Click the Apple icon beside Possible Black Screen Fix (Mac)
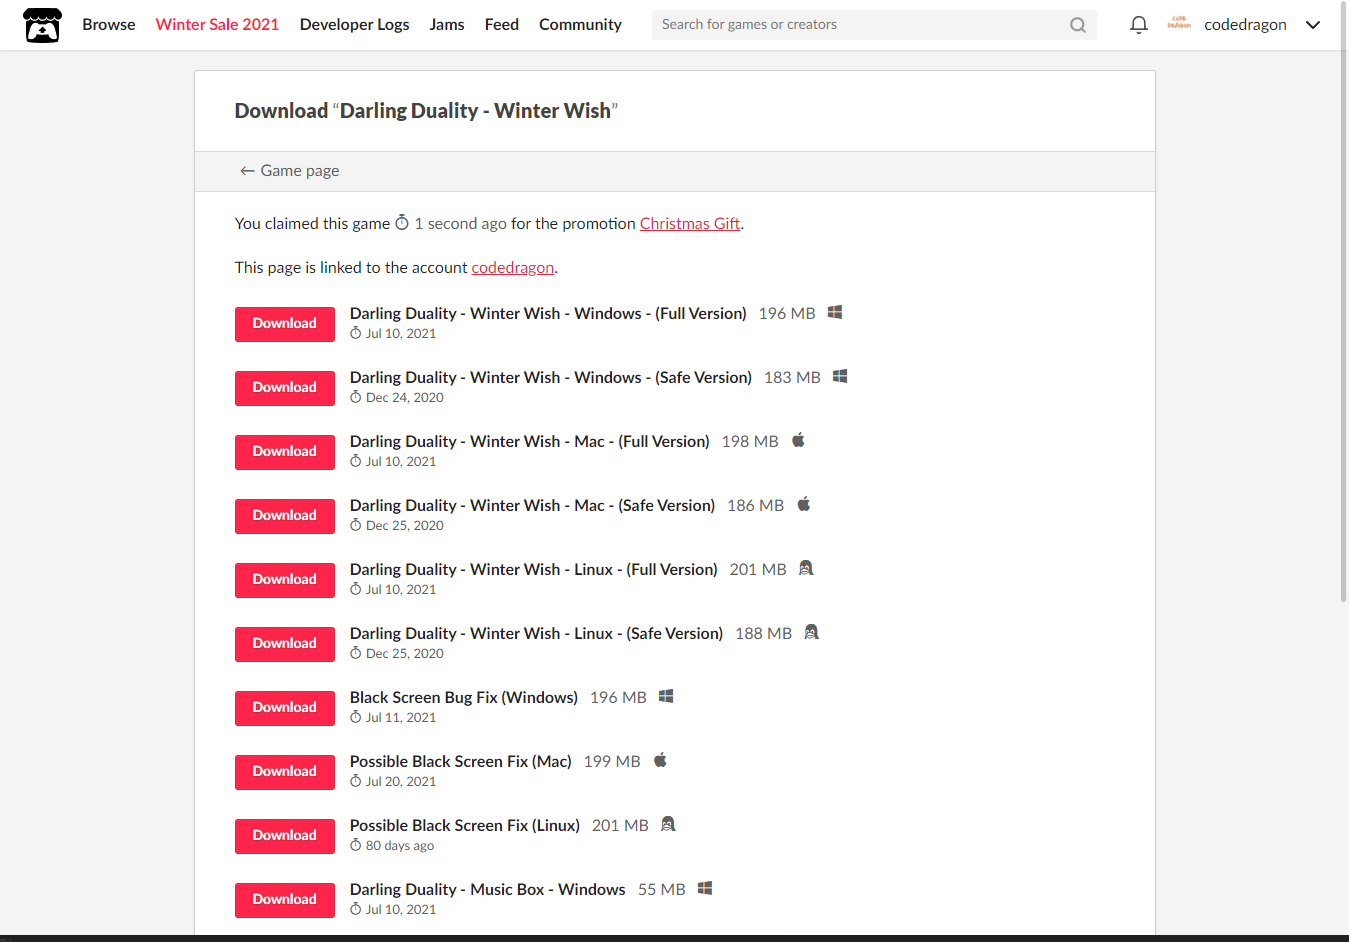Viewport: 1349px width, 942px height. [660, 760]
